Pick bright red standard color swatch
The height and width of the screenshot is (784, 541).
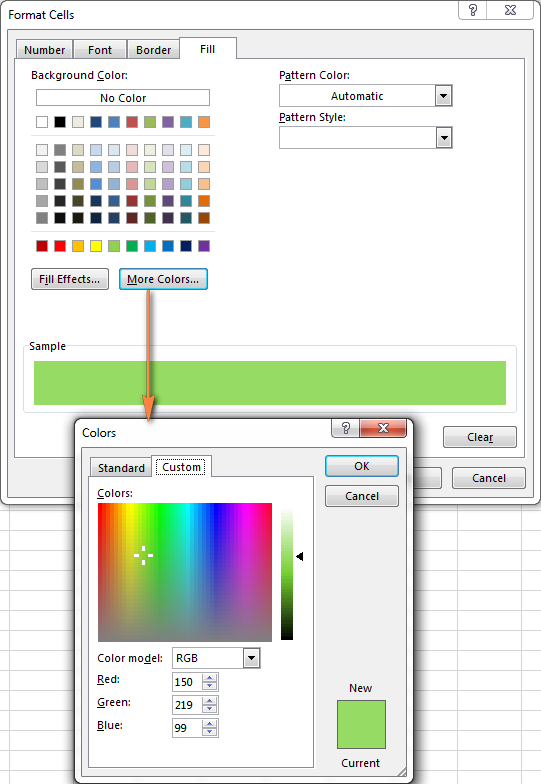tap(60, 246)
